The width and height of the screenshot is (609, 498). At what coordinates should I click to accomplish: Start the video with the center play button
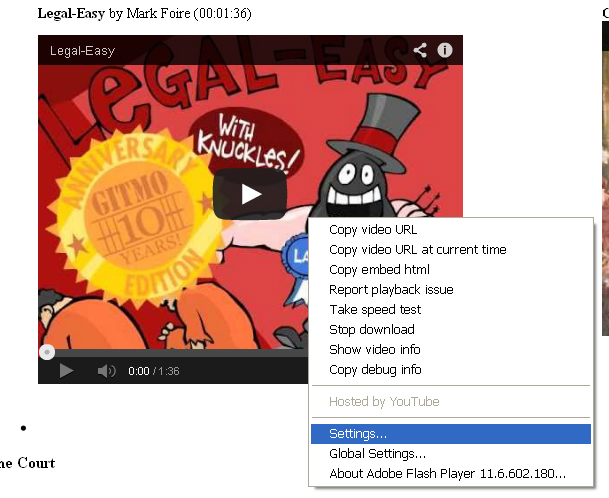click(250, 194)
